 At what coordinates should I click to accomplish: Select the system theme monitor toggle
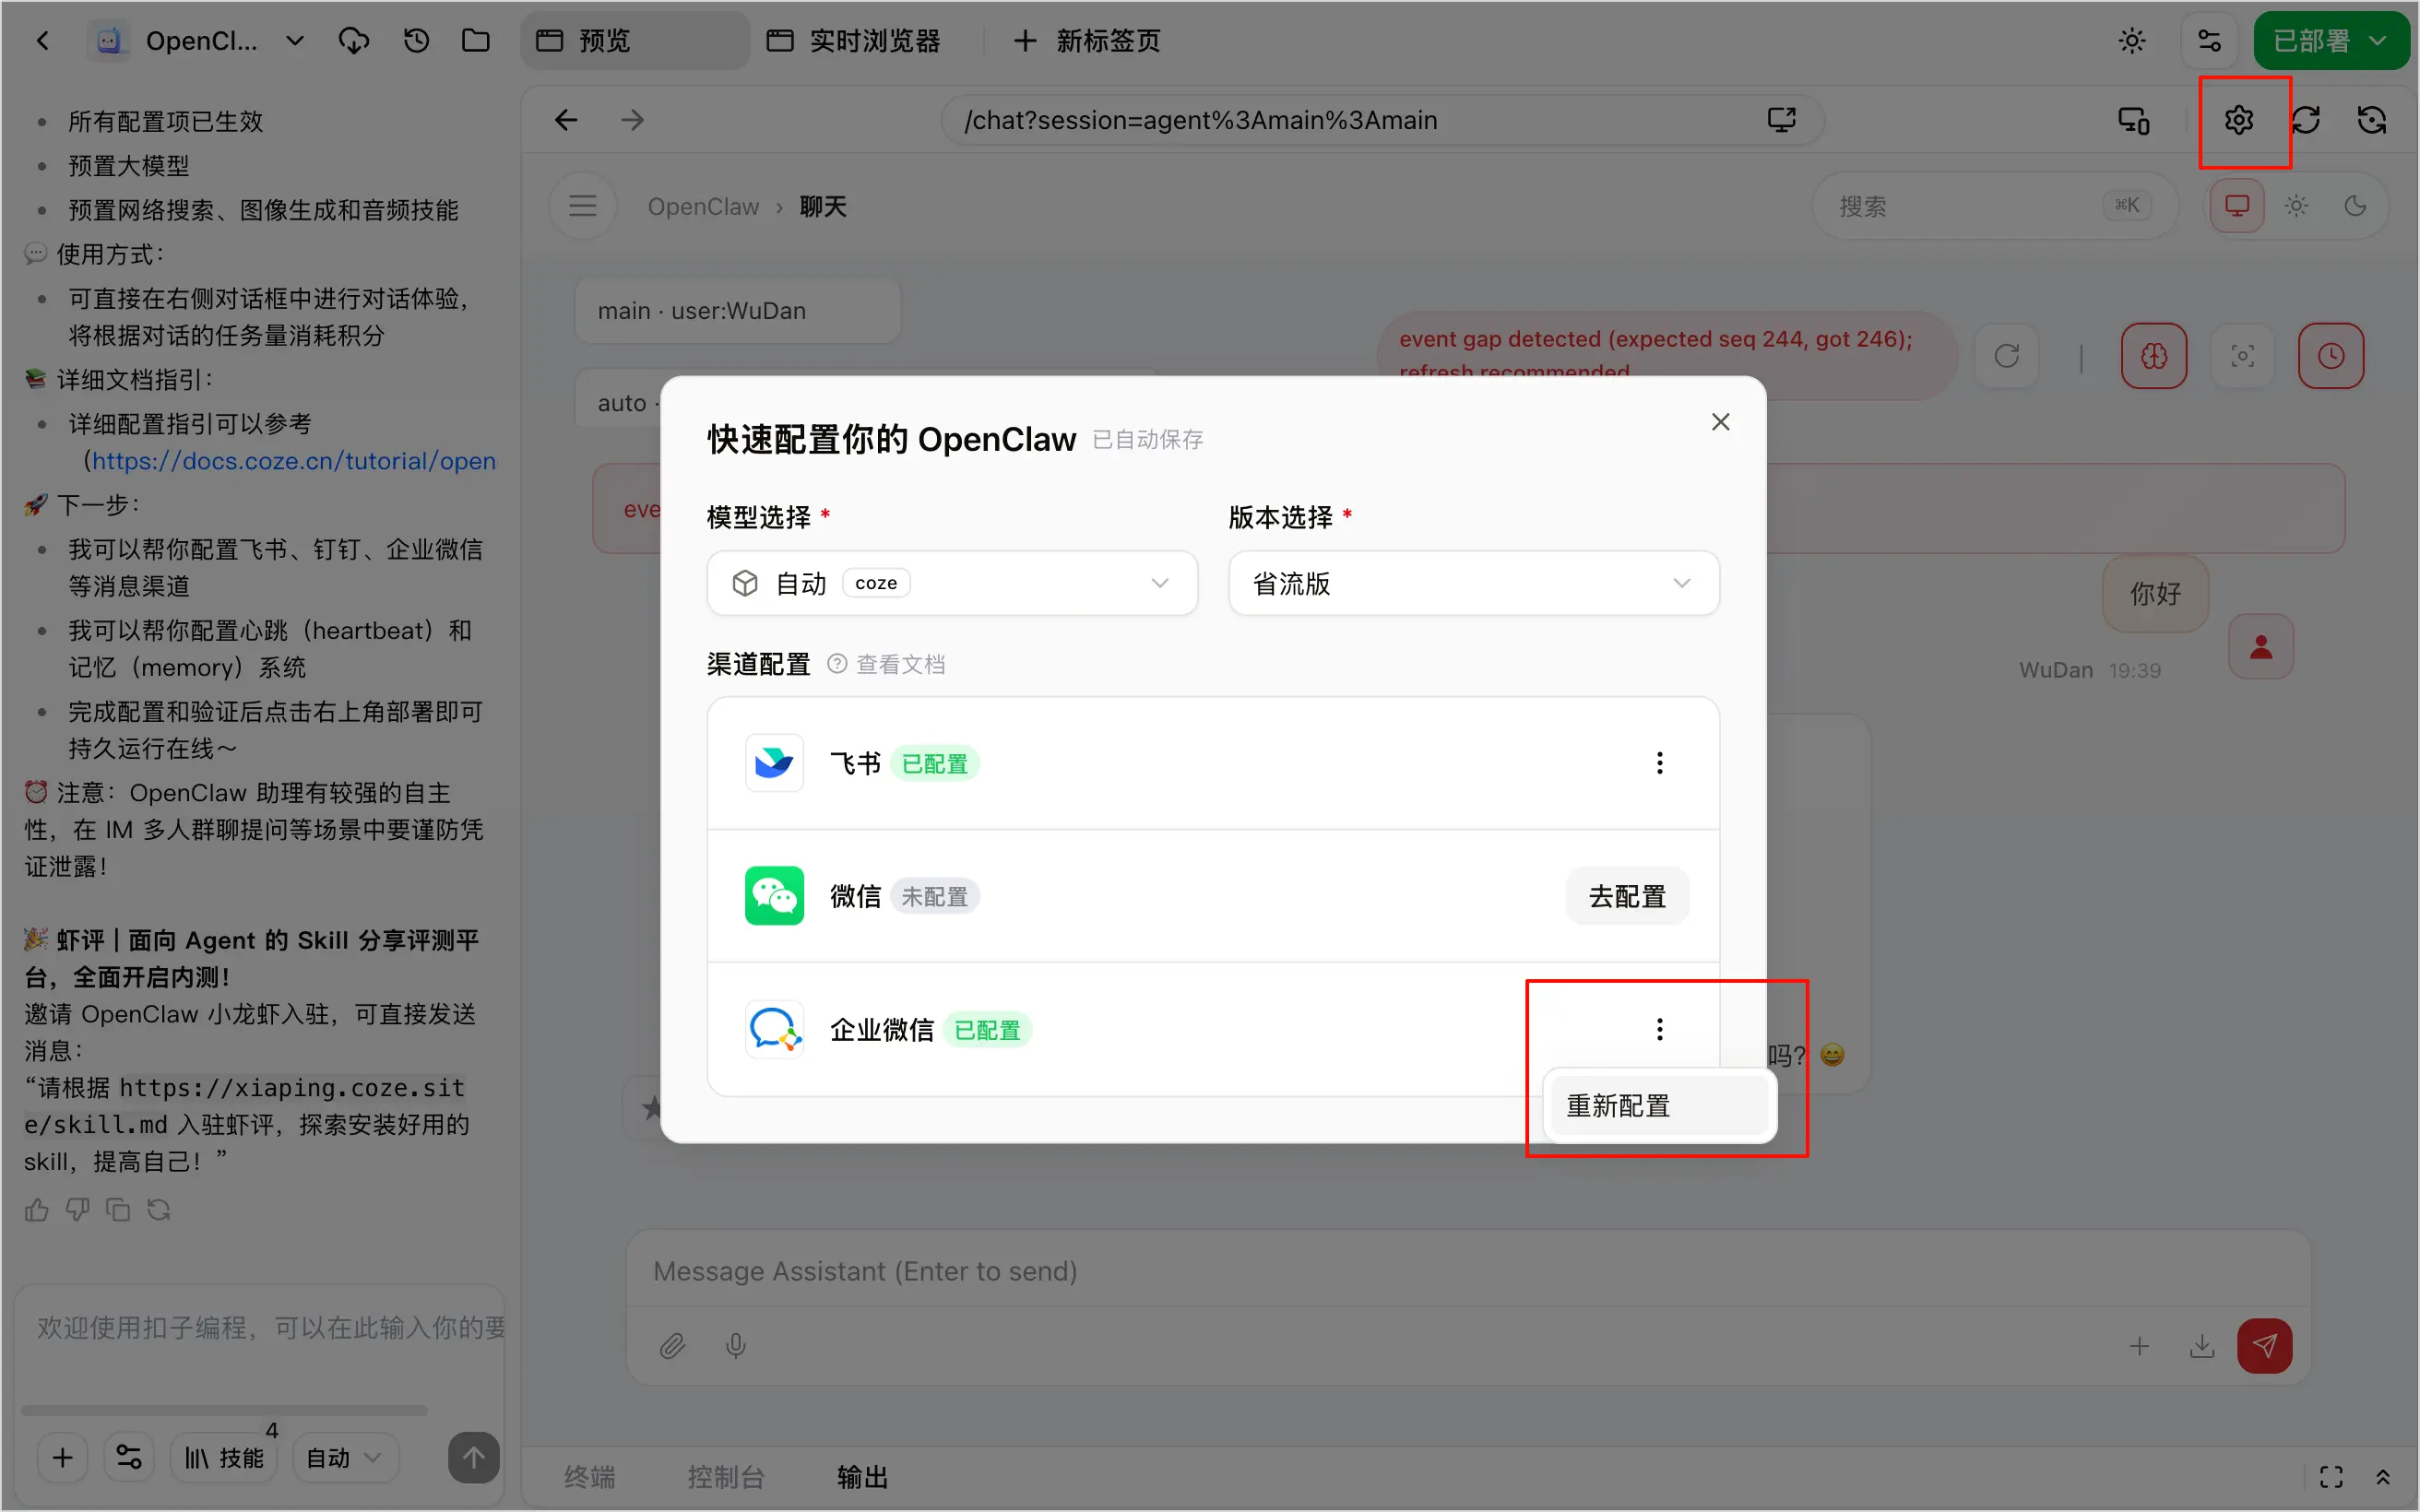(2237, 206)
